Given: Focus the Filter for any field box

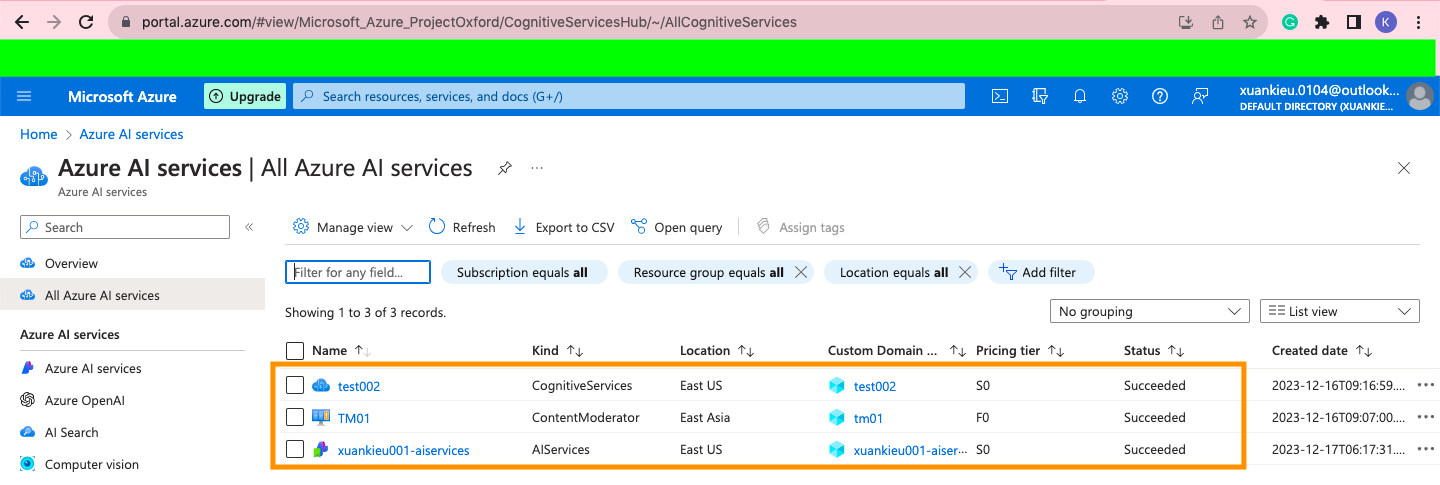Looking at the screenshot, I should [x=358, y=272].
